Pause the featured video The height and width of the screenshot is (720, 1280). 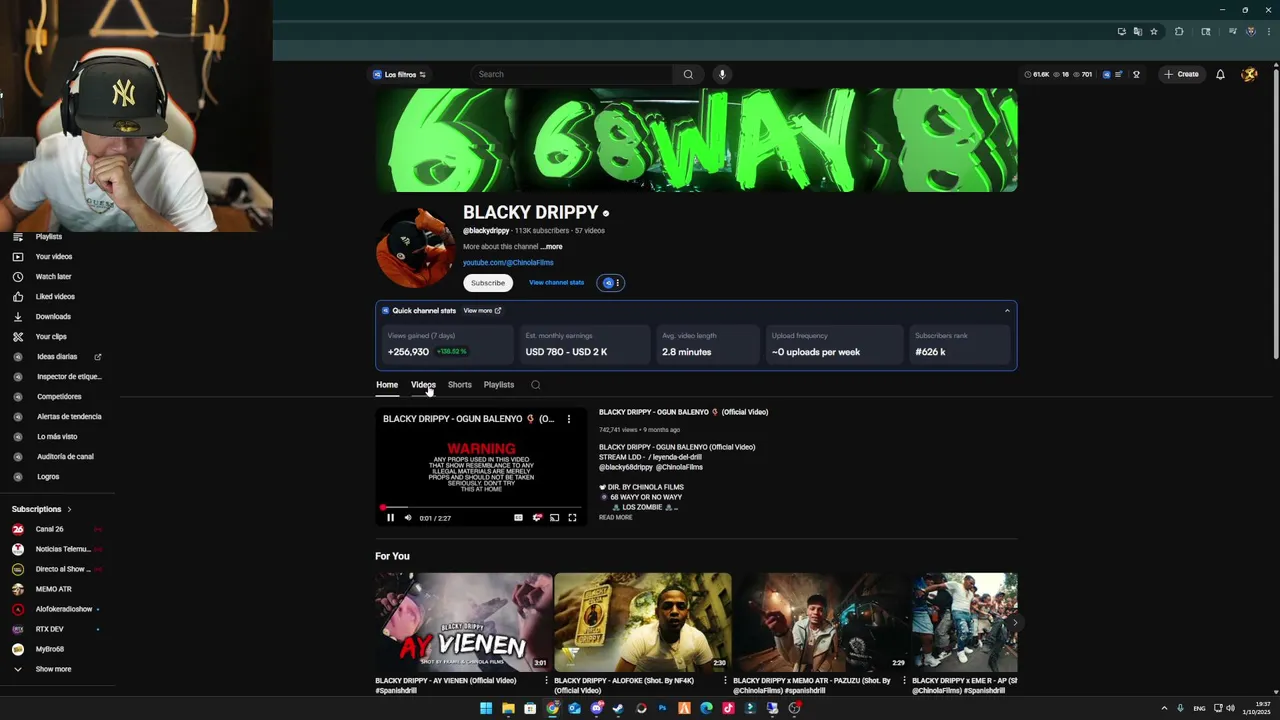pyautogui.click(x=391, y=518)
